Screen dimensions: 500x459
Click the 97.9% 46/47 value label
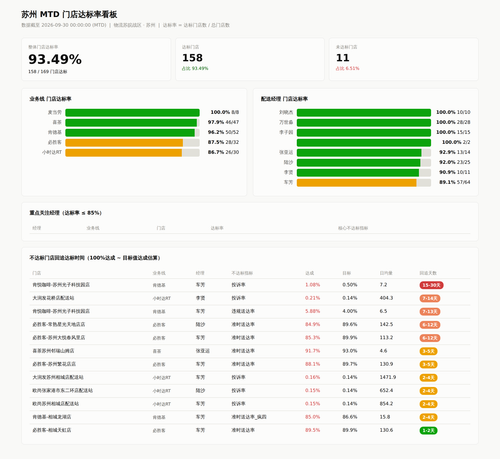pos(223,122)
